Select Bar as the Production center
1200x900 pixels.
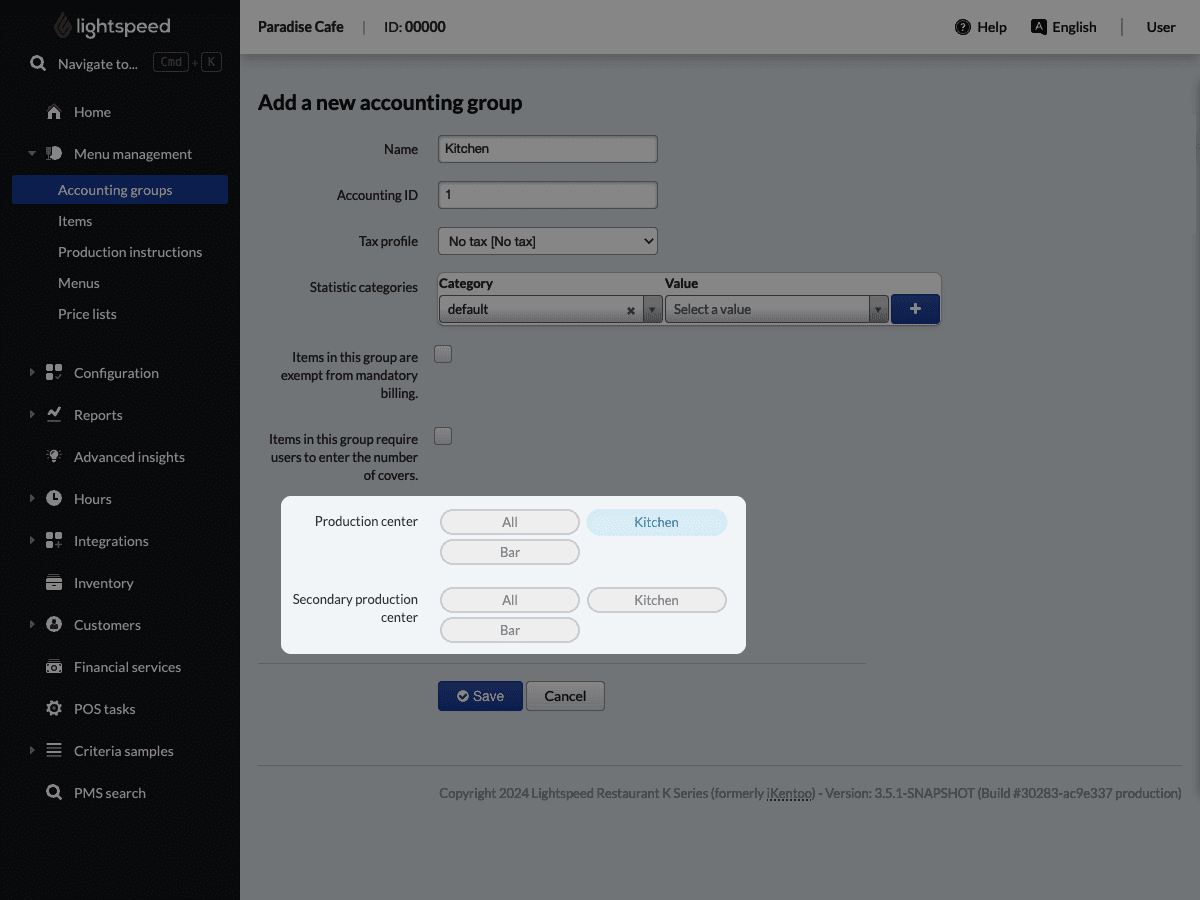(509, 551)
